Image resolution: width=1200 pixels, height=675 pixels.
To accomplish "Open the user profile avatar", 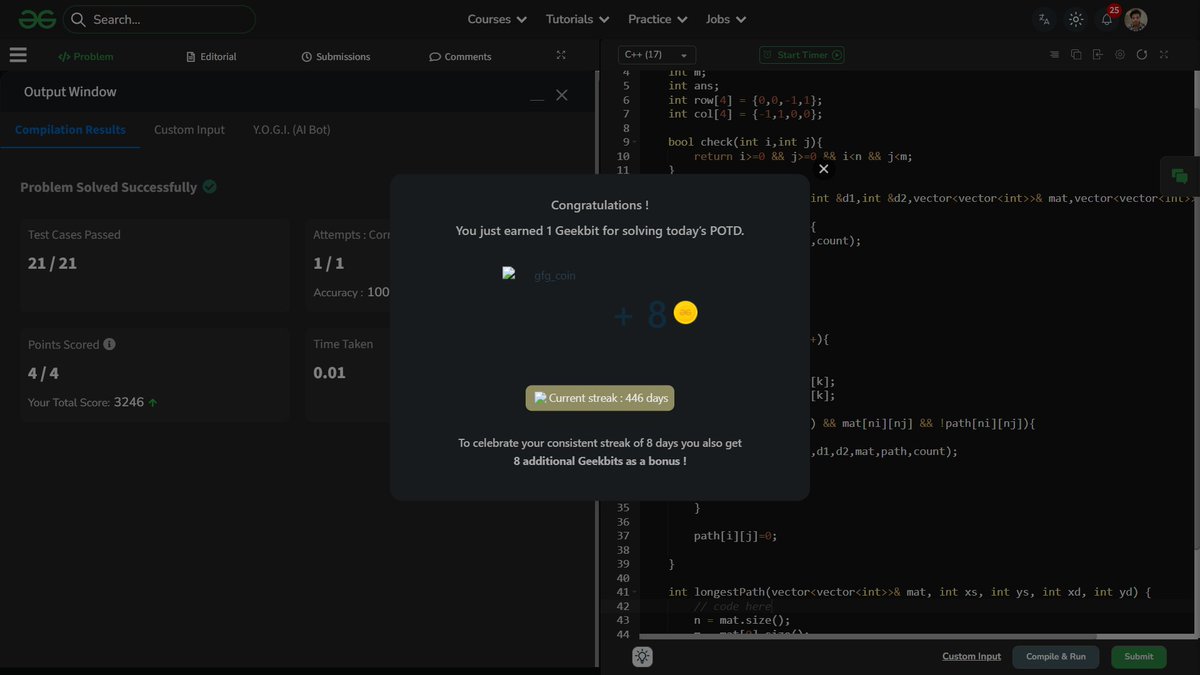I will point(1136,19).
